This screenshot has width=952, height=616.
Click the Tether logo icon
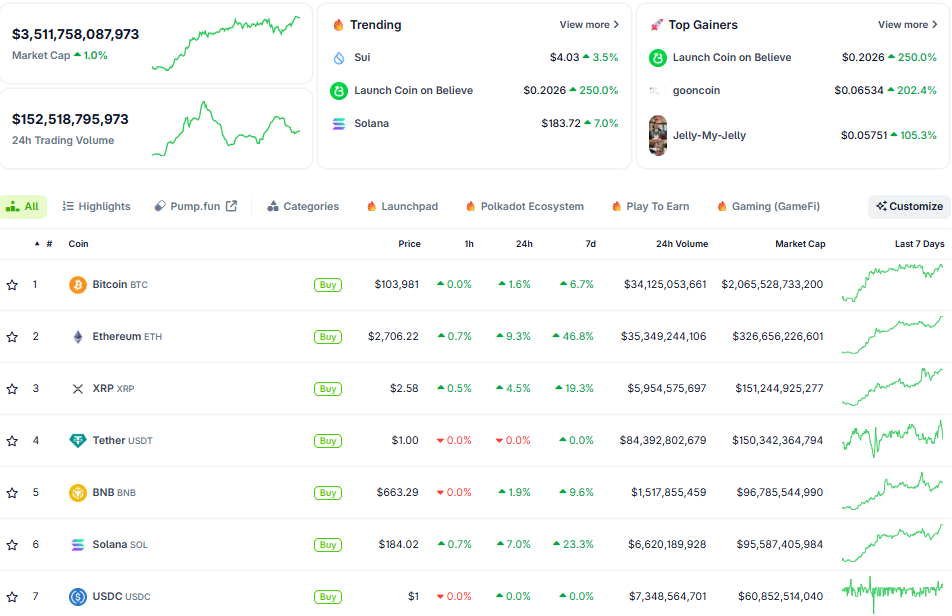pyautogui.click(x=78, y=441)
